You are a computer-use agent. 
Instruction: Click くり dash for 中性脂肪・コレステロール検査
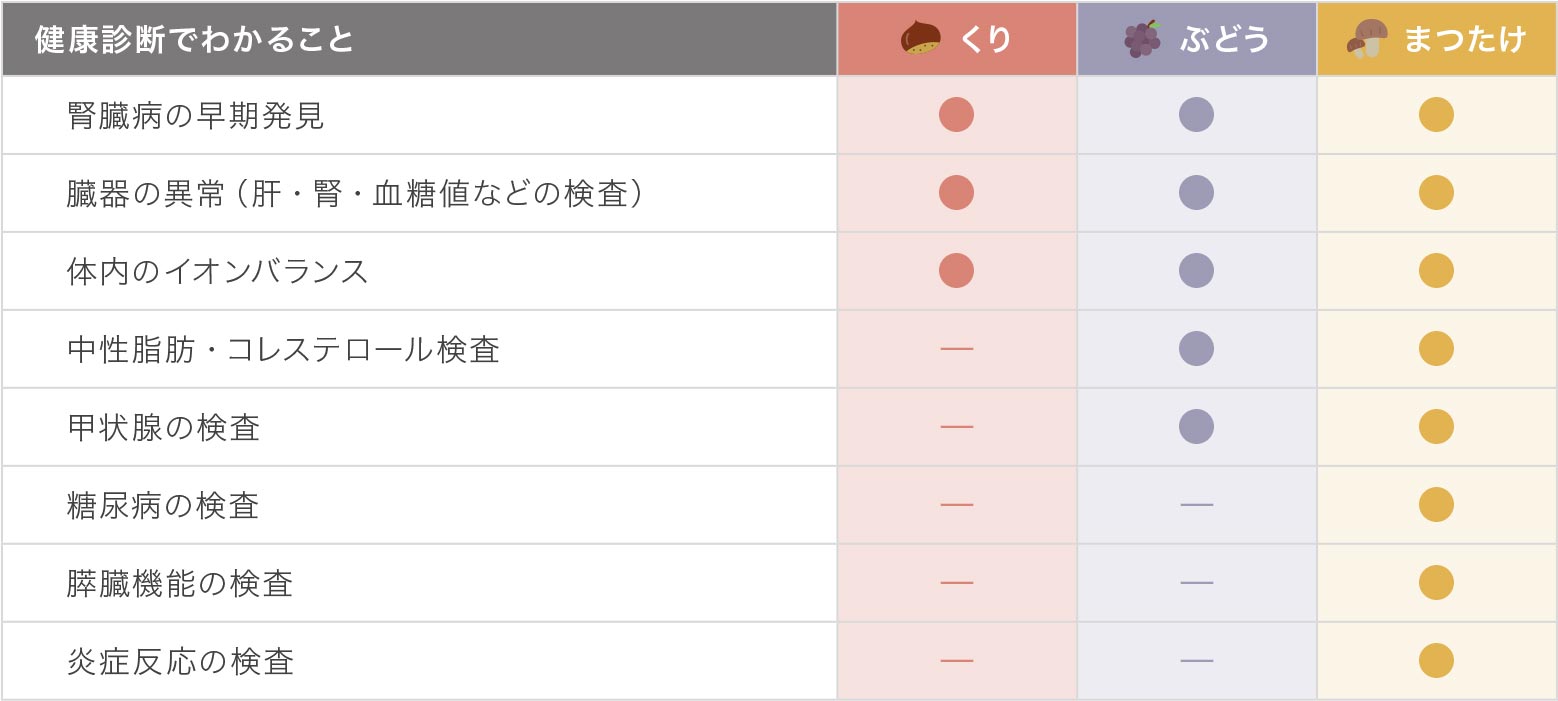coord(956,349)
